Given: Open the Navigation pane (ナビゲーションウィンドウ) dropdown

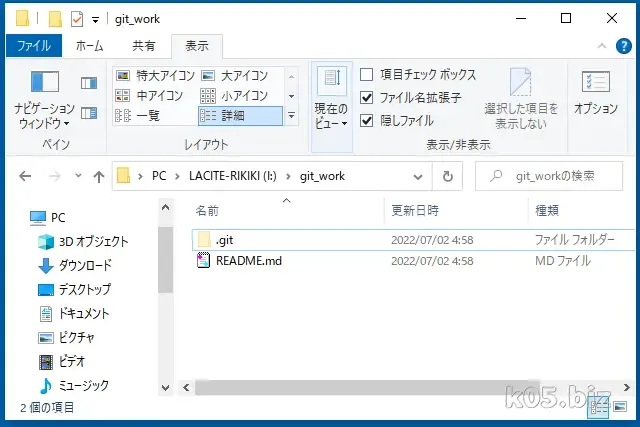Looking at the screenshot, I should (x=44, y=100).
